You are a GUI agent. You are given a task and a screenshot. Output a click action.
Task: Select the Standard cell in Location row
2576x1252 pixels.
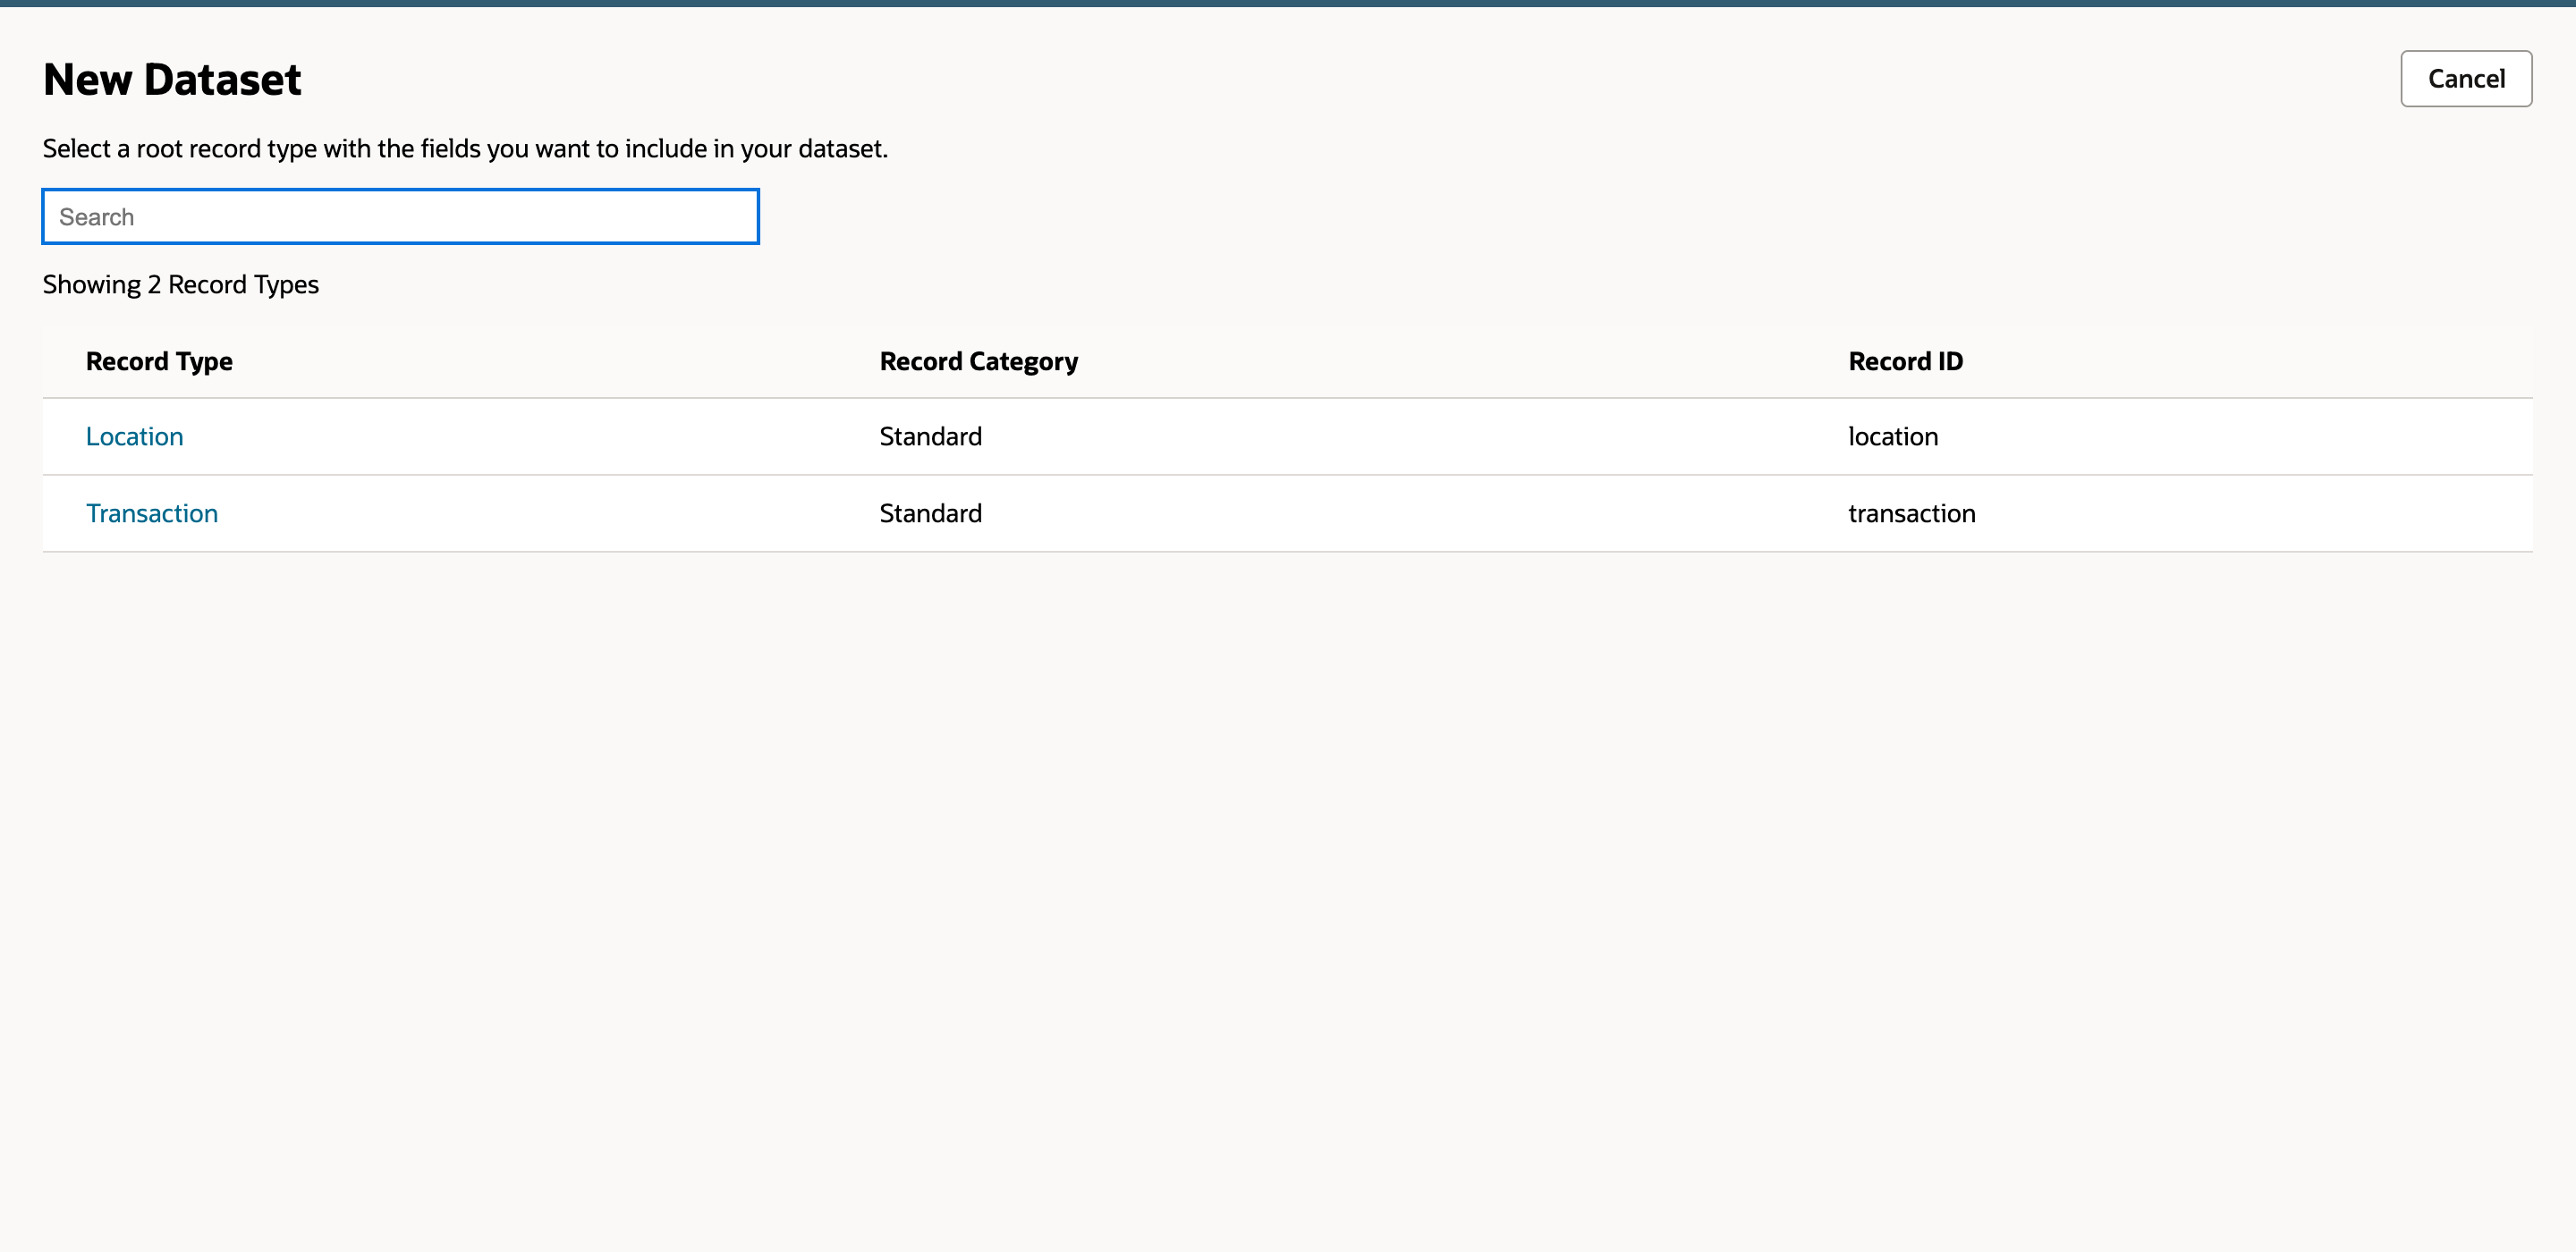point(930,436)
